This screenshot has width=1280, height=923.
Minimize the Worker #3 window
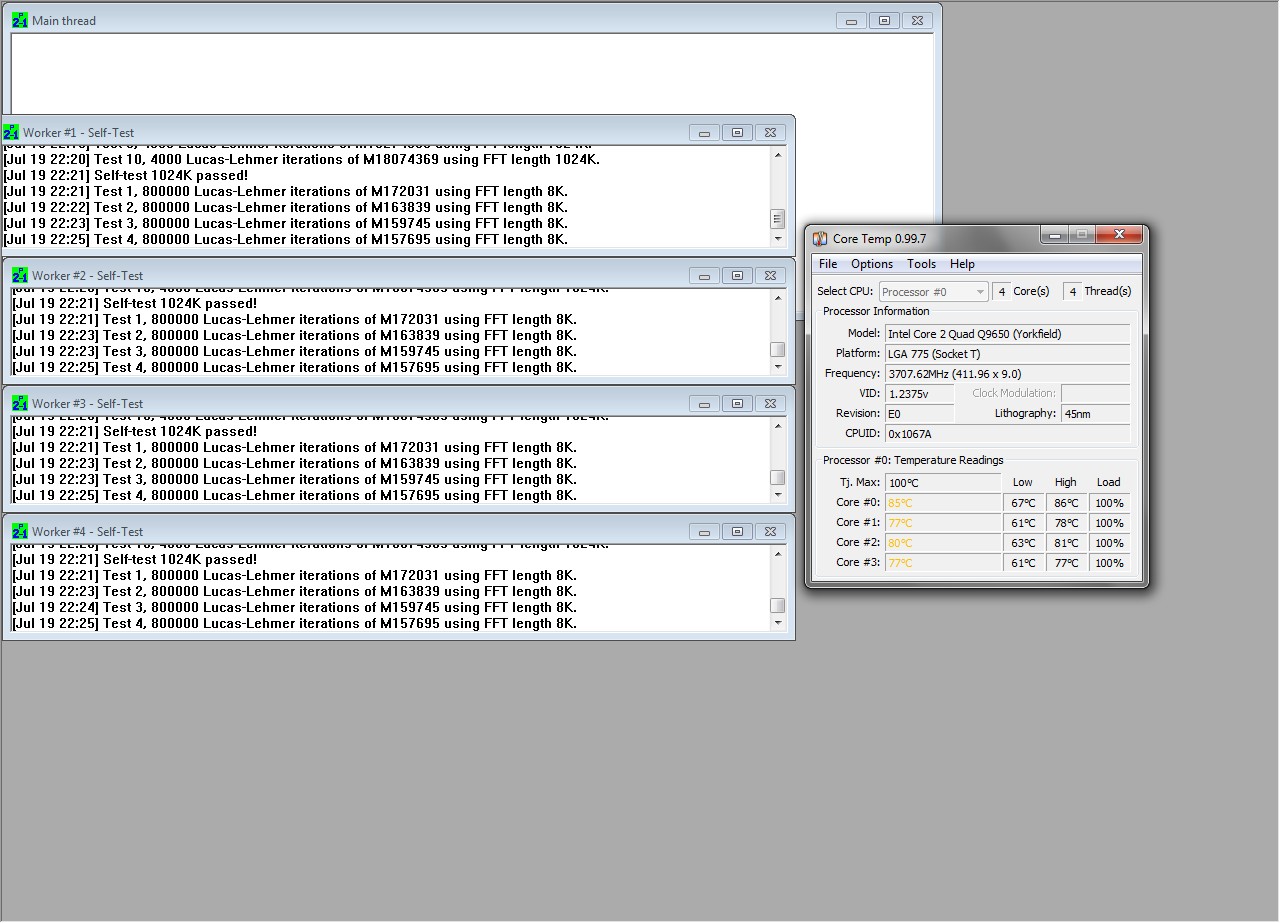(705, 404)
